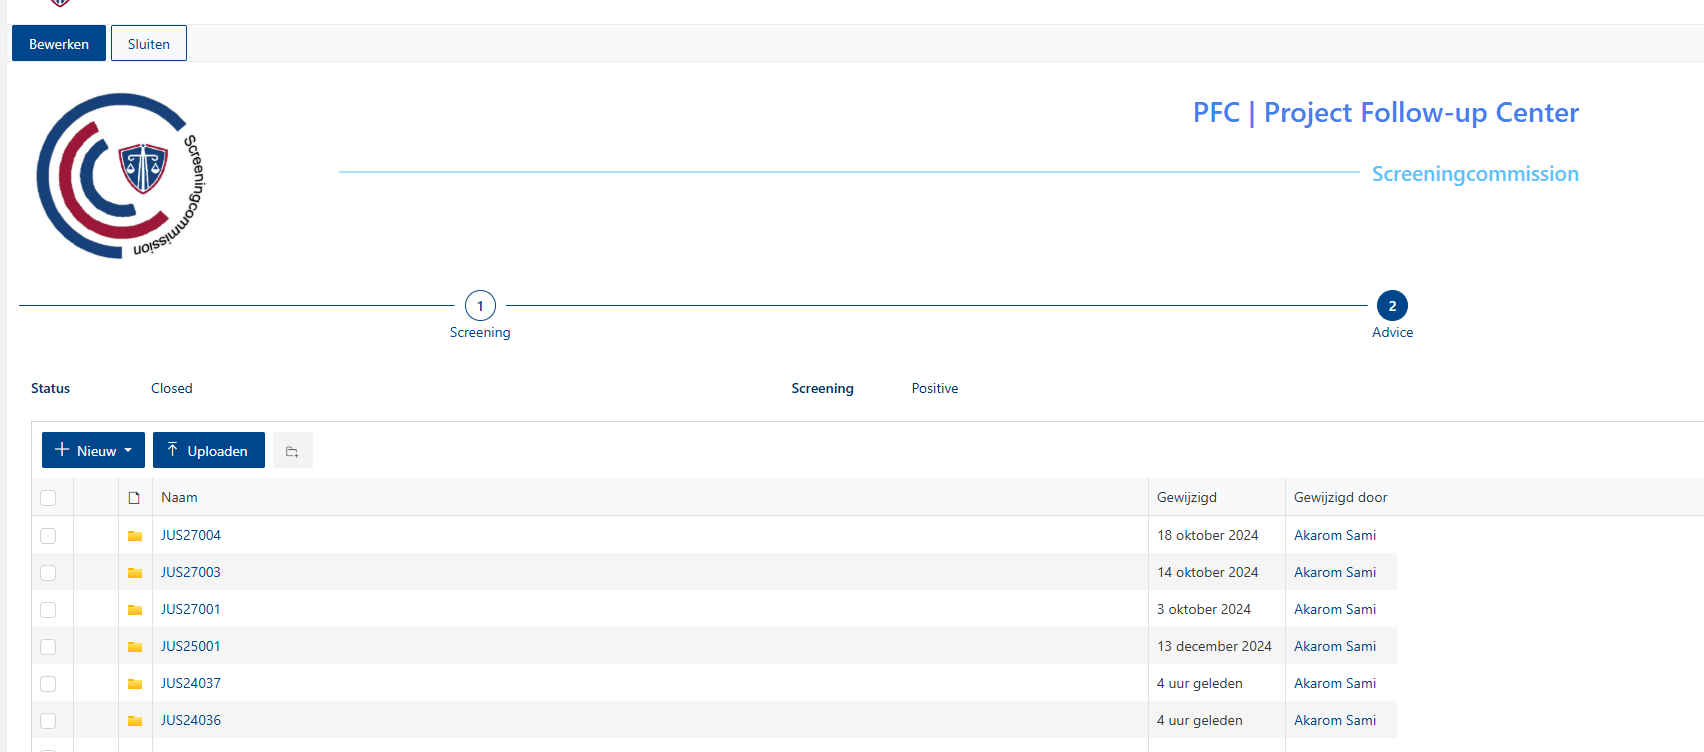Go to step 2 Advice stage
This screenshot has width=1704, height=752.
tap(1392, 306)
